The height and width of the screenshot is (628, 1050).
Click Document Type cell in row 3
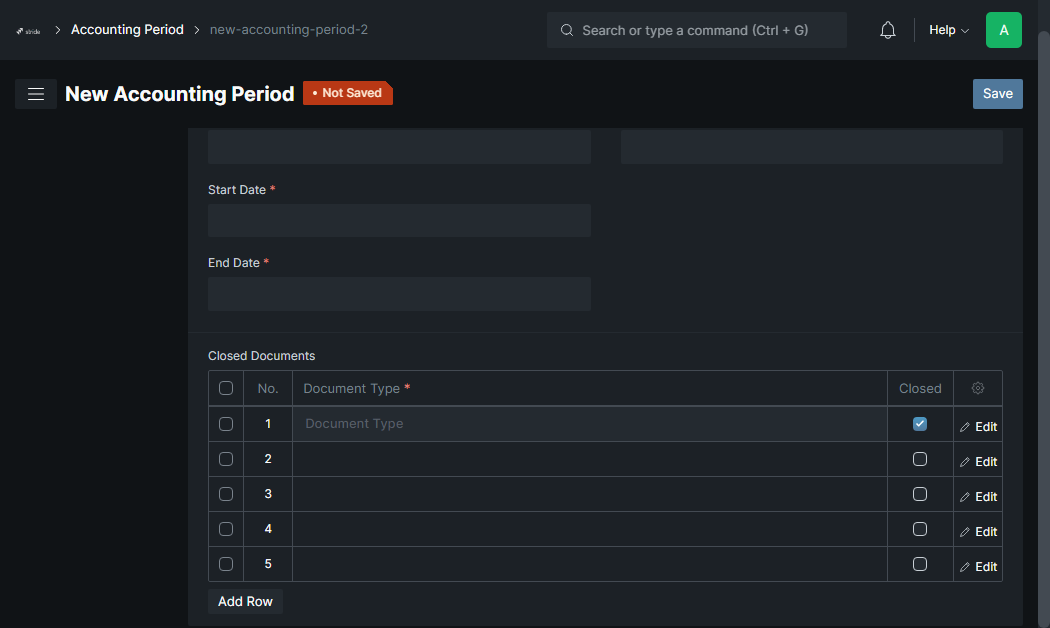pos(590,493)
